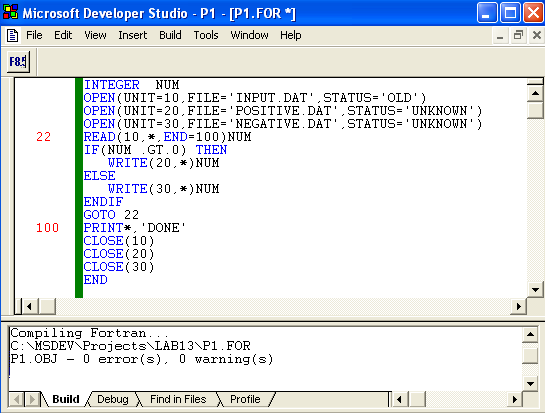Click the document icon beside File menu

pos(13,35)
